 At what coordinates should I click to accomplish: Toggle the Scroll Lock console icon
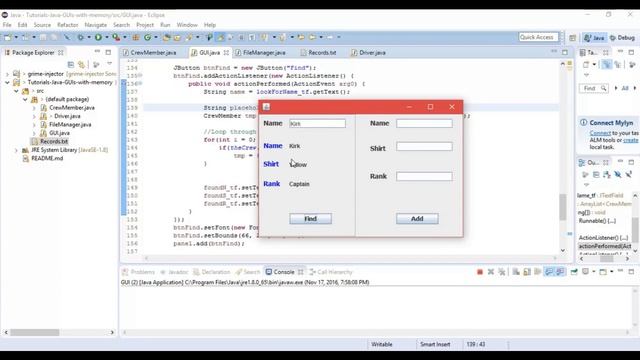tap(527, 272)
